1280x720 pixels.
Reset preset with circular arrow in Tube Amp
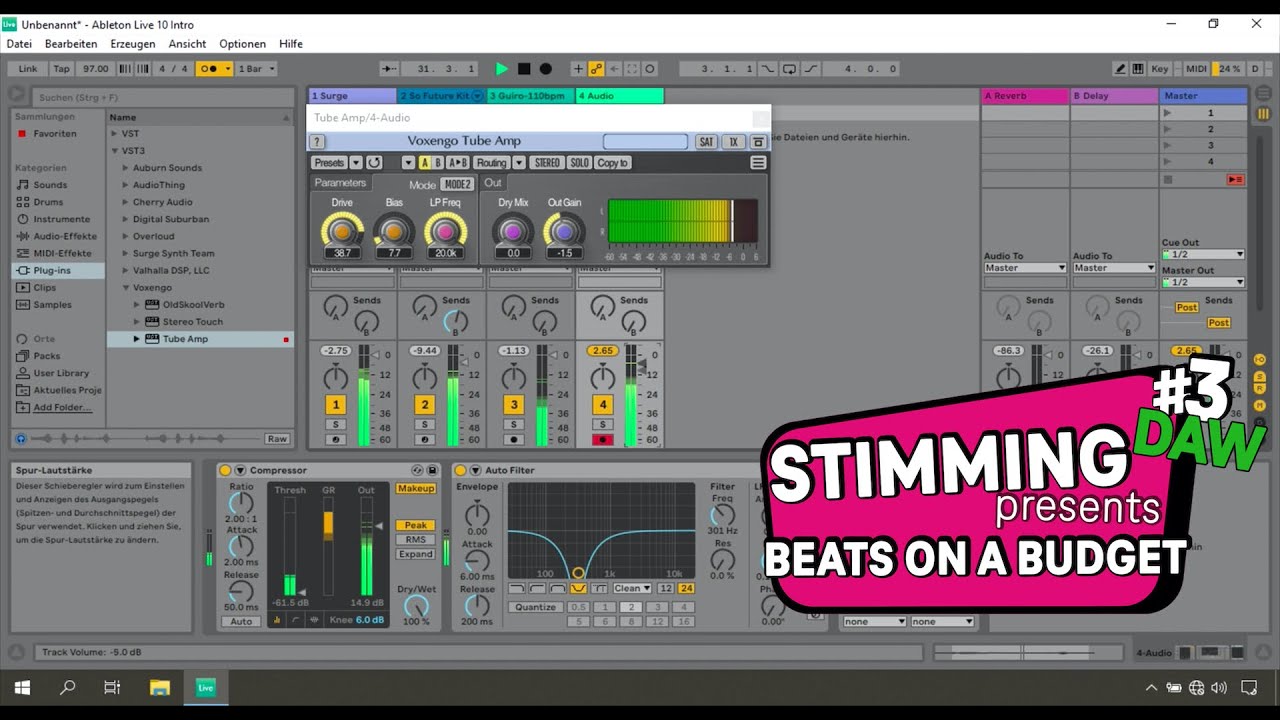point(374,162)
